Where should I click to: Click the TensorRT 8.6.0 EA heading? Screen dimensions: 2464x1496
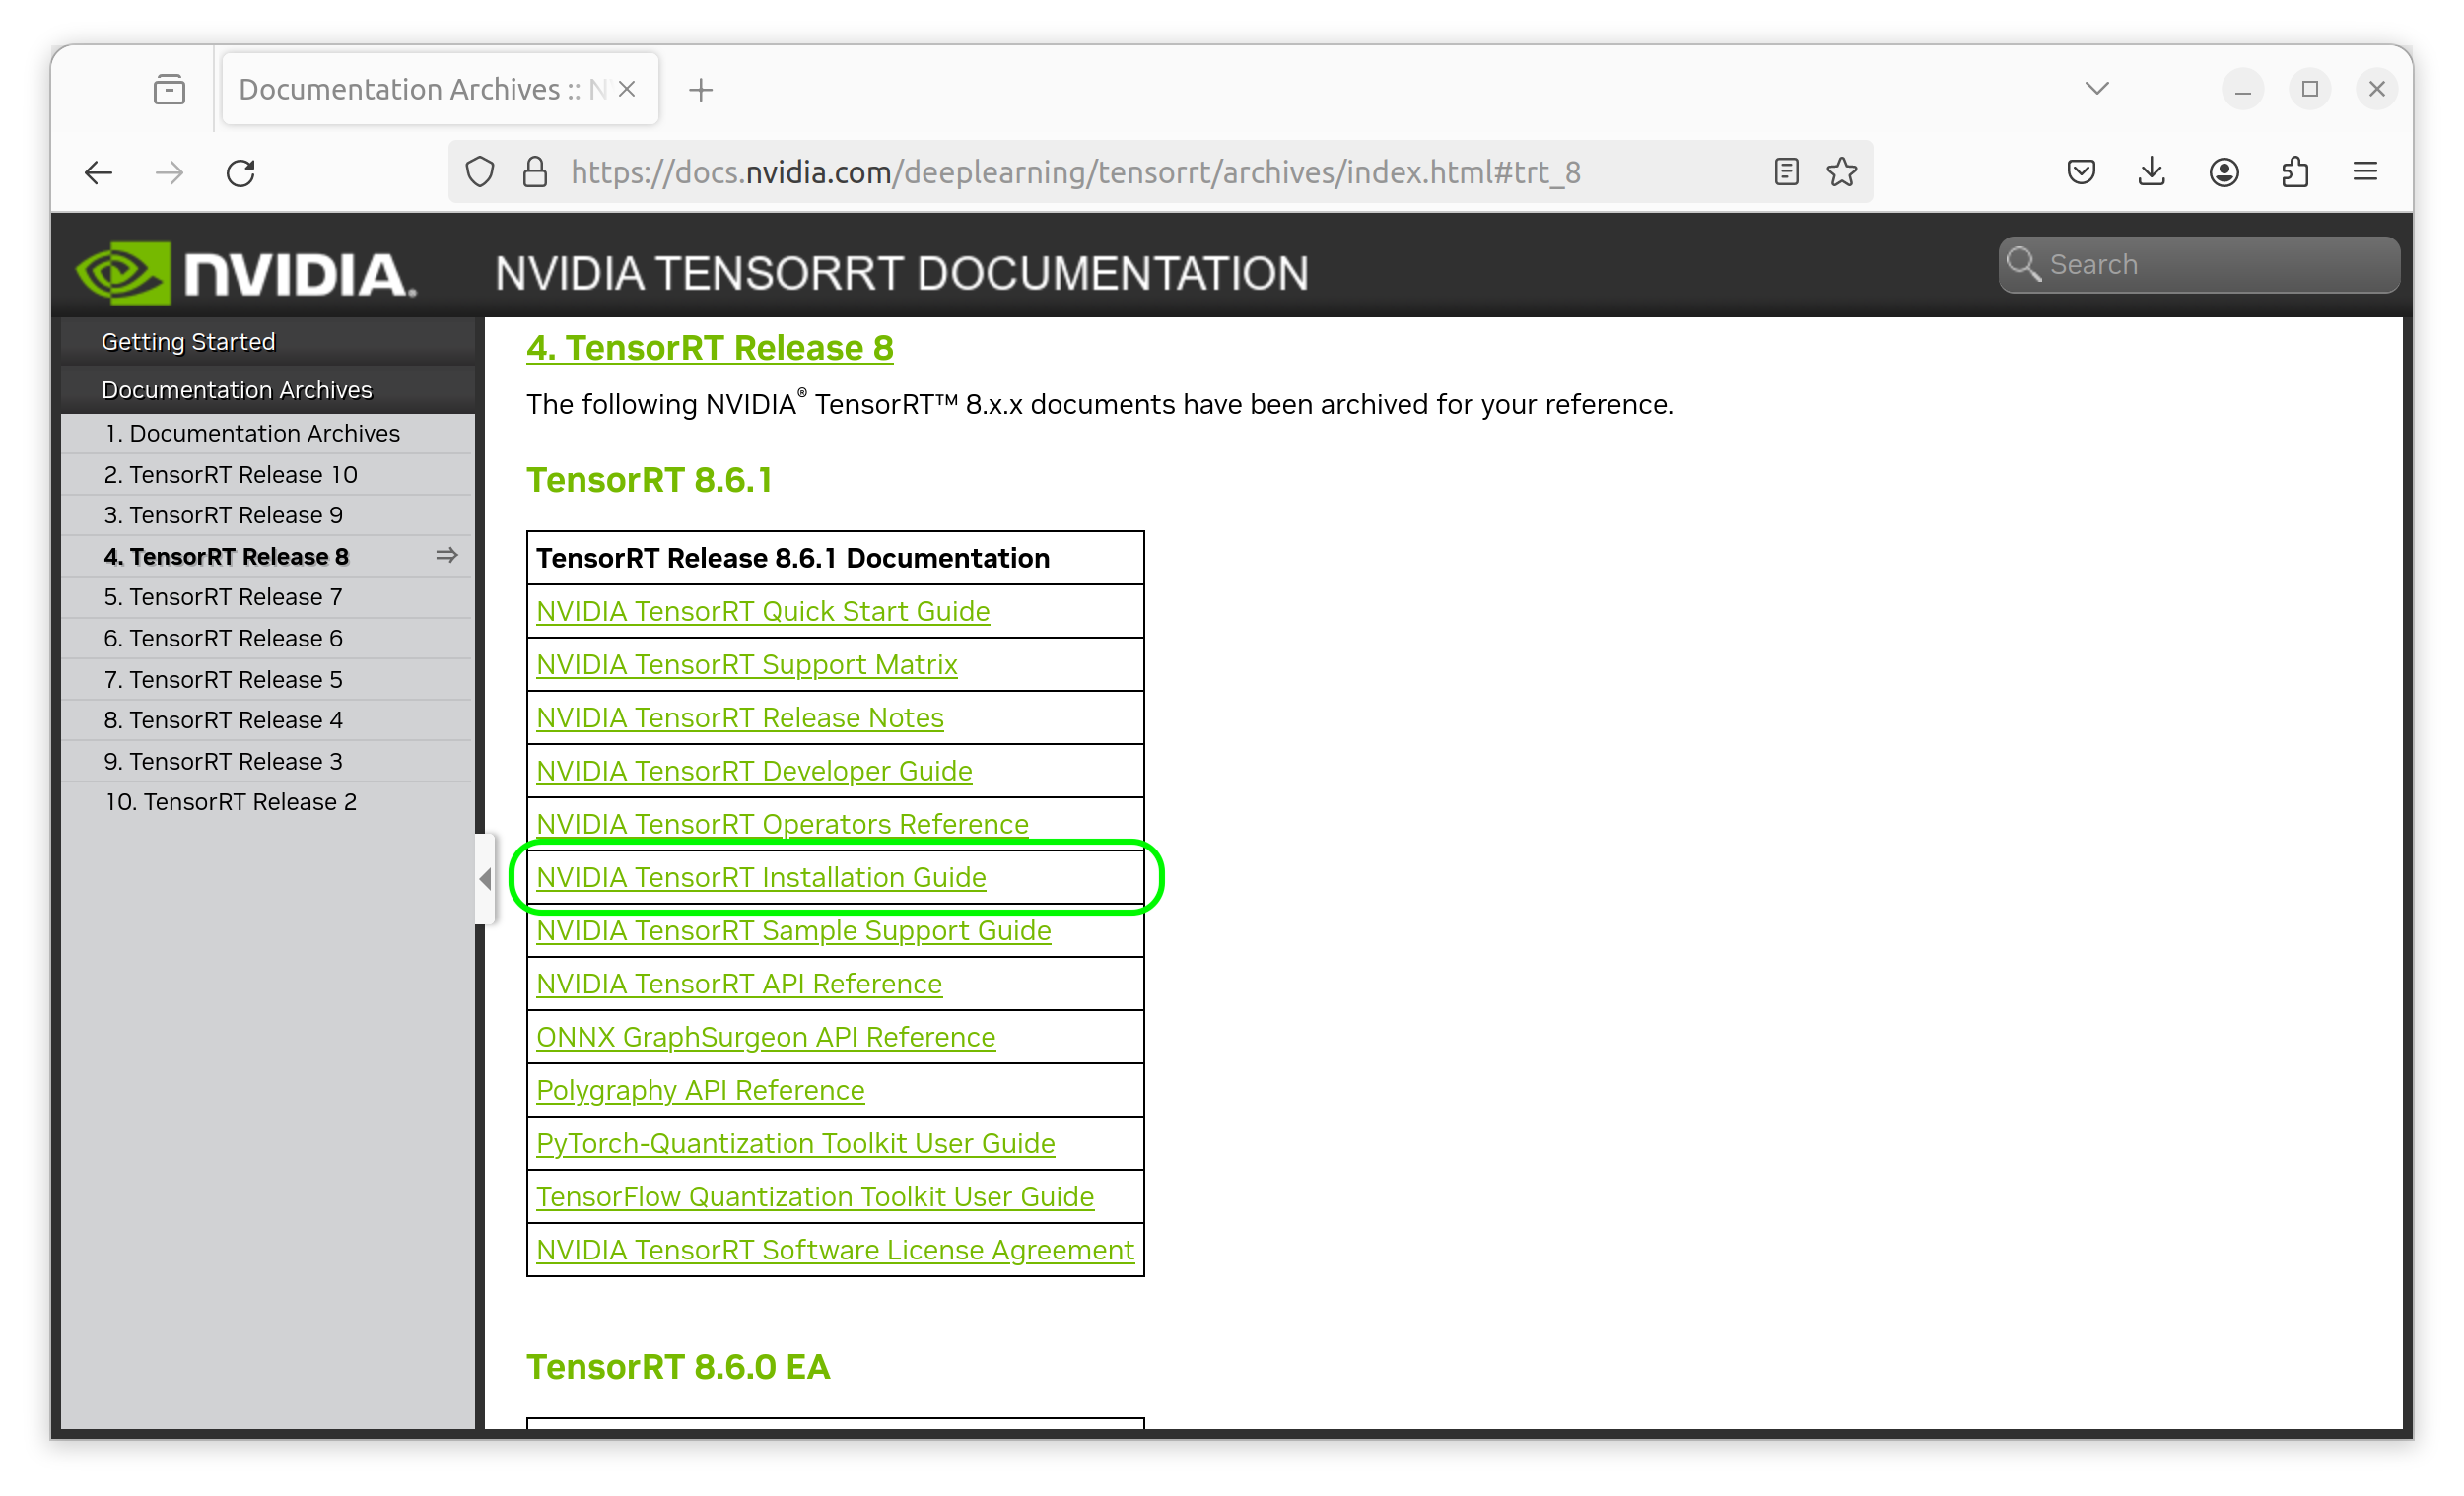678,1367
